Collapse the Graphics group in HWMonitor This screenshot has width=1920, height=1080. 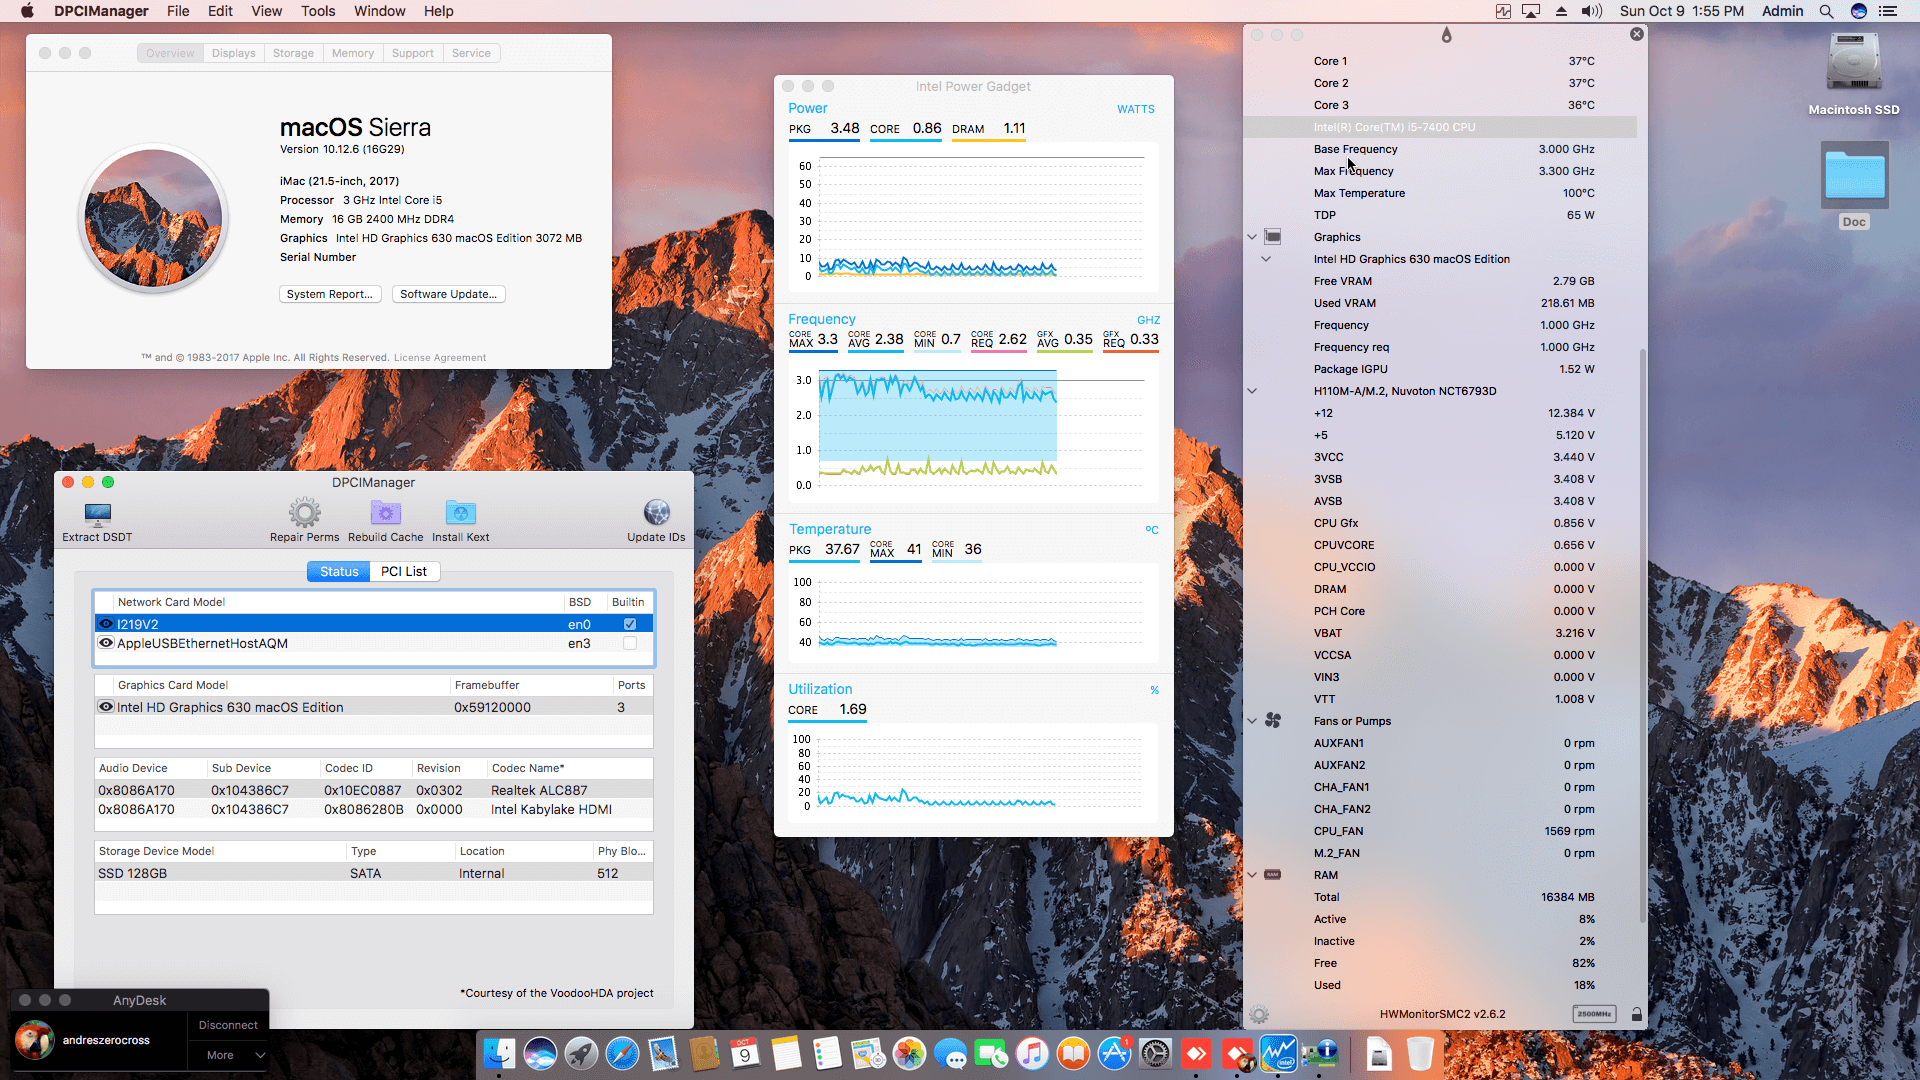pos(1252,237)
